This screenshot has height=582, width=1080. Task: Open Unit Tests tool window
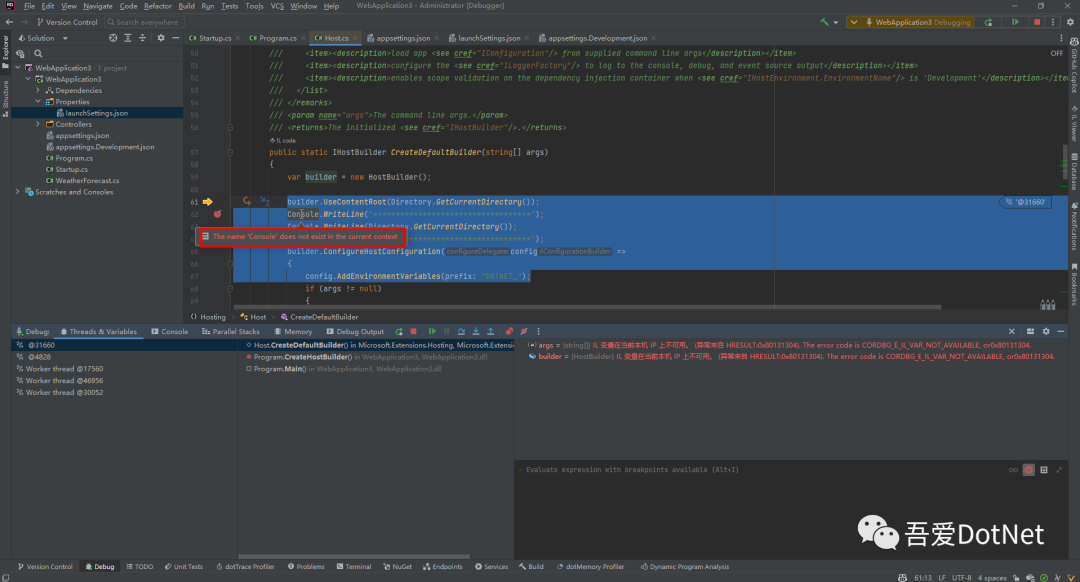pyautogui.click(x=184, y=566)
